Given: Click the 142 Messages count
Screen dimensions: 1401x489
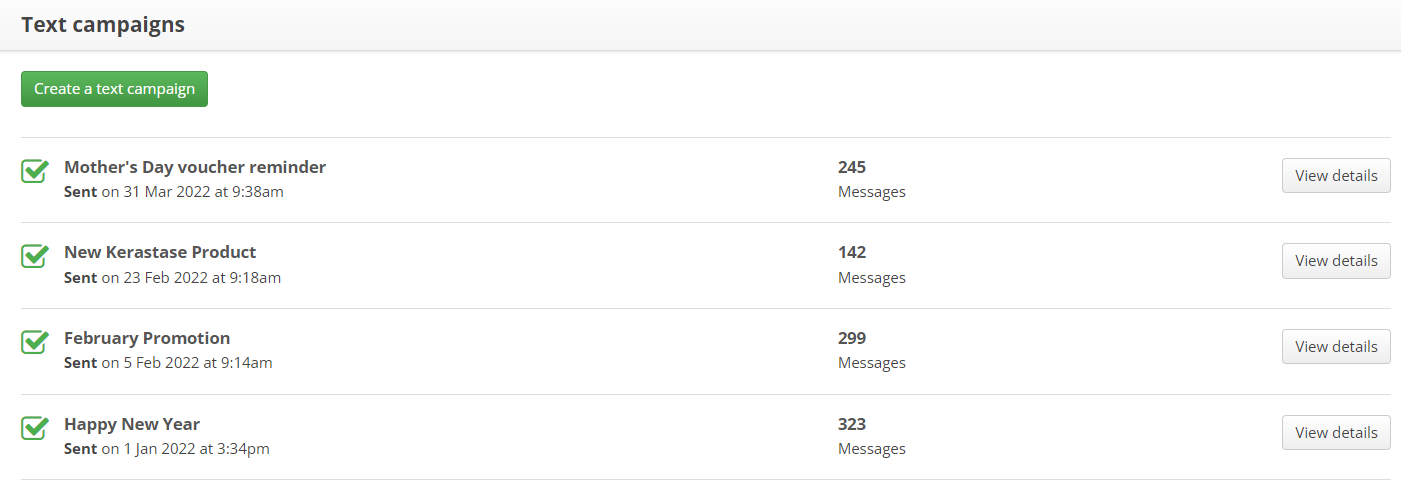Looking at the screenshot, I should coord(872,264).
